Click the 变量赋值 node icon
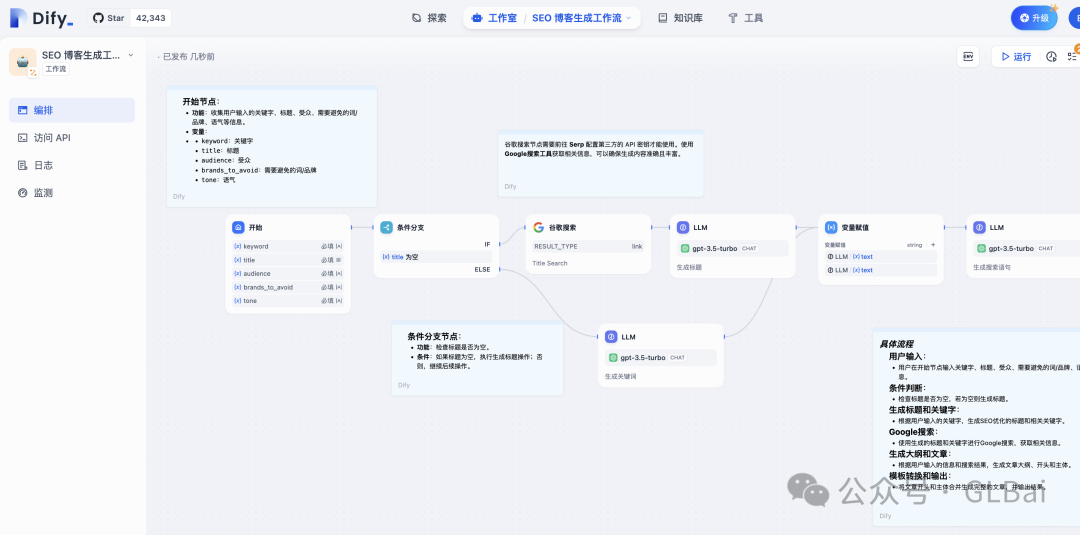The height and width of the screenshot is (535, 1080). tap(831, 227)
